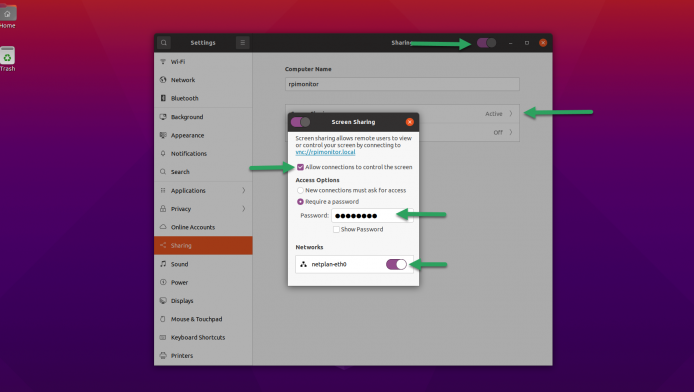The width and height of the screenshot is (694, 392).
Task: Open Keyboard Shortcuts settings
Action: coord(203,337)
